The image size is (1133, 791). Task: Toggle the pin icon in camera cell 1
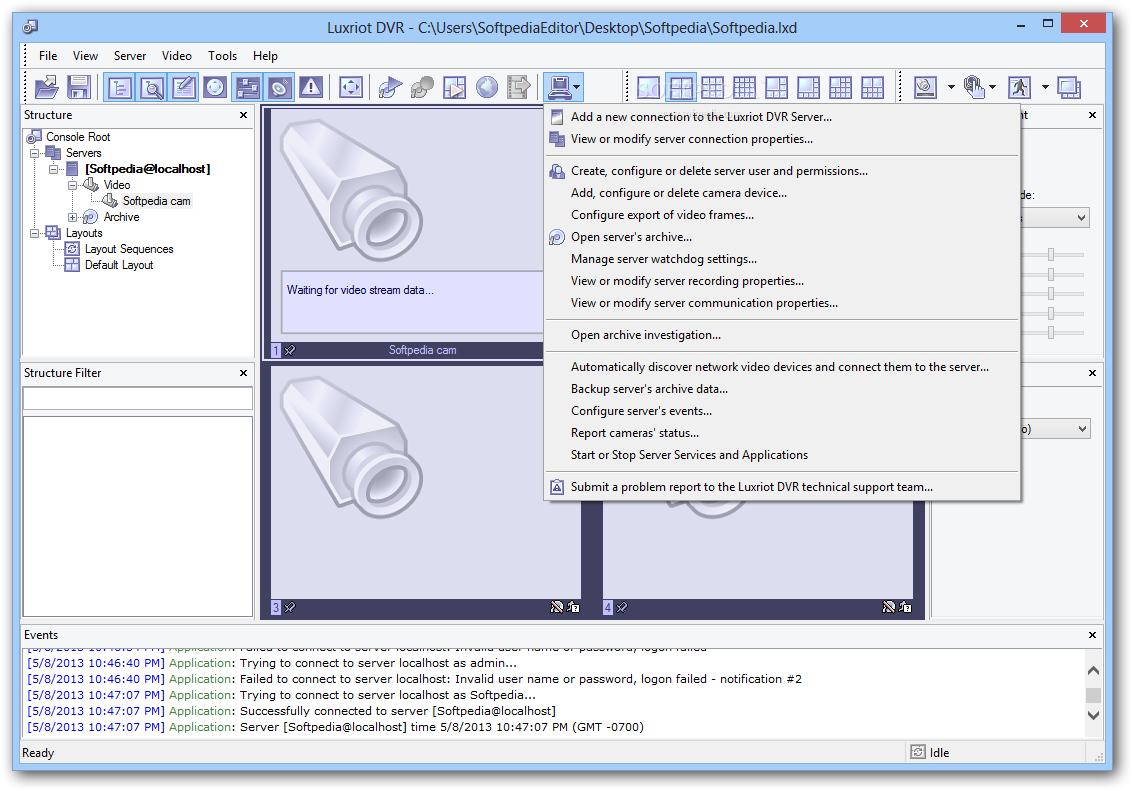tap(290, 350)
